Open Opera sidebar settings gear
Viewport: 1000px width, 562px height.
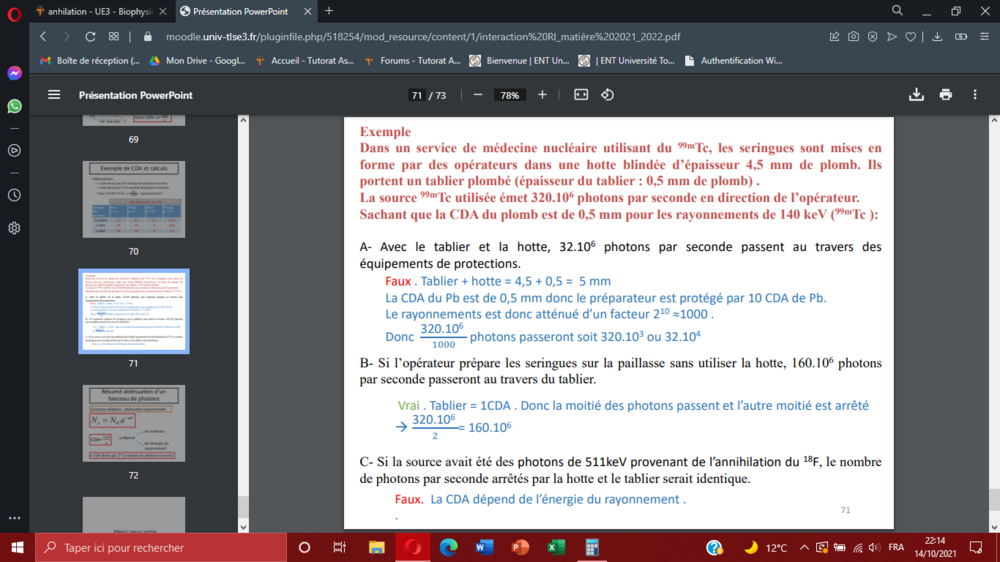(x=14, y=228)
